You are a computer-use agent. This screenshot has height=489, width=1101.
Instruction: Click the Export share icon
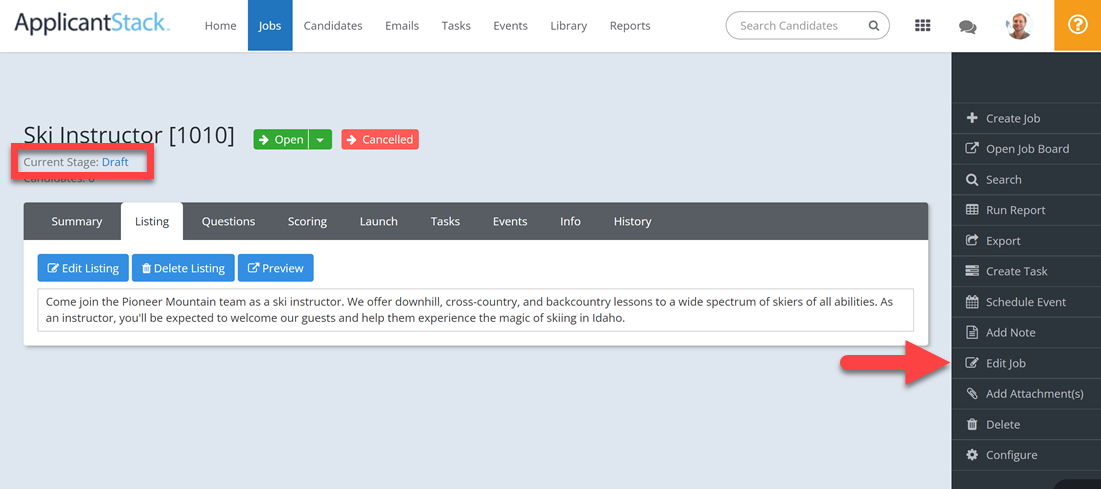pyautogui.click(x=972, y=240)
